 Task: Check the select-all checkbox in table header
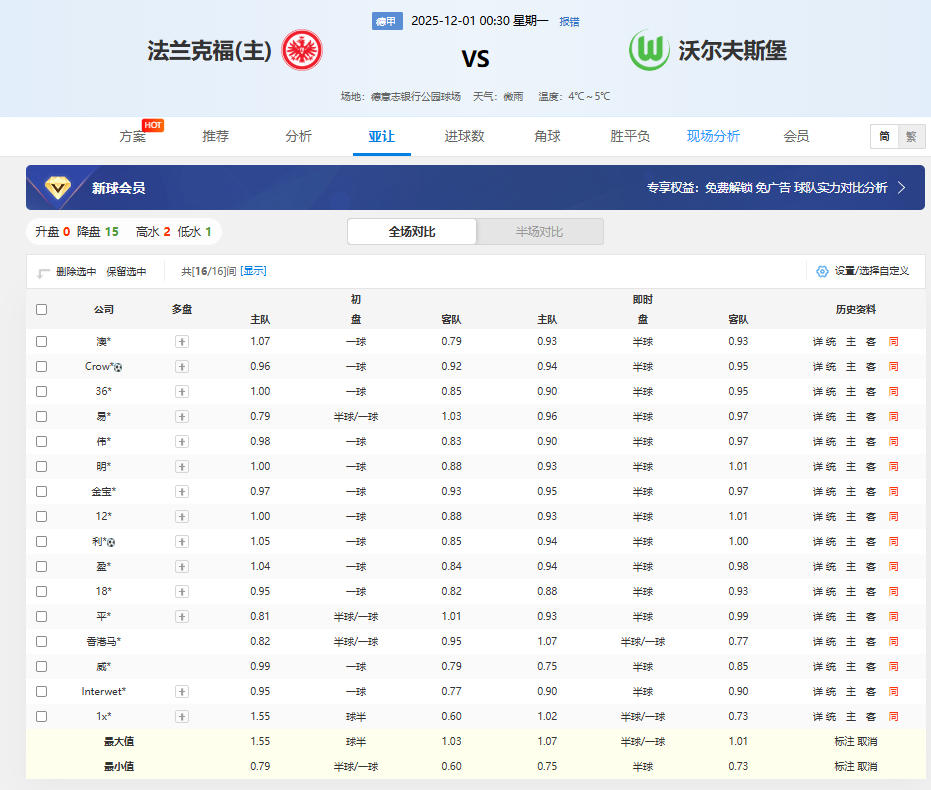(x=41, y=309)
